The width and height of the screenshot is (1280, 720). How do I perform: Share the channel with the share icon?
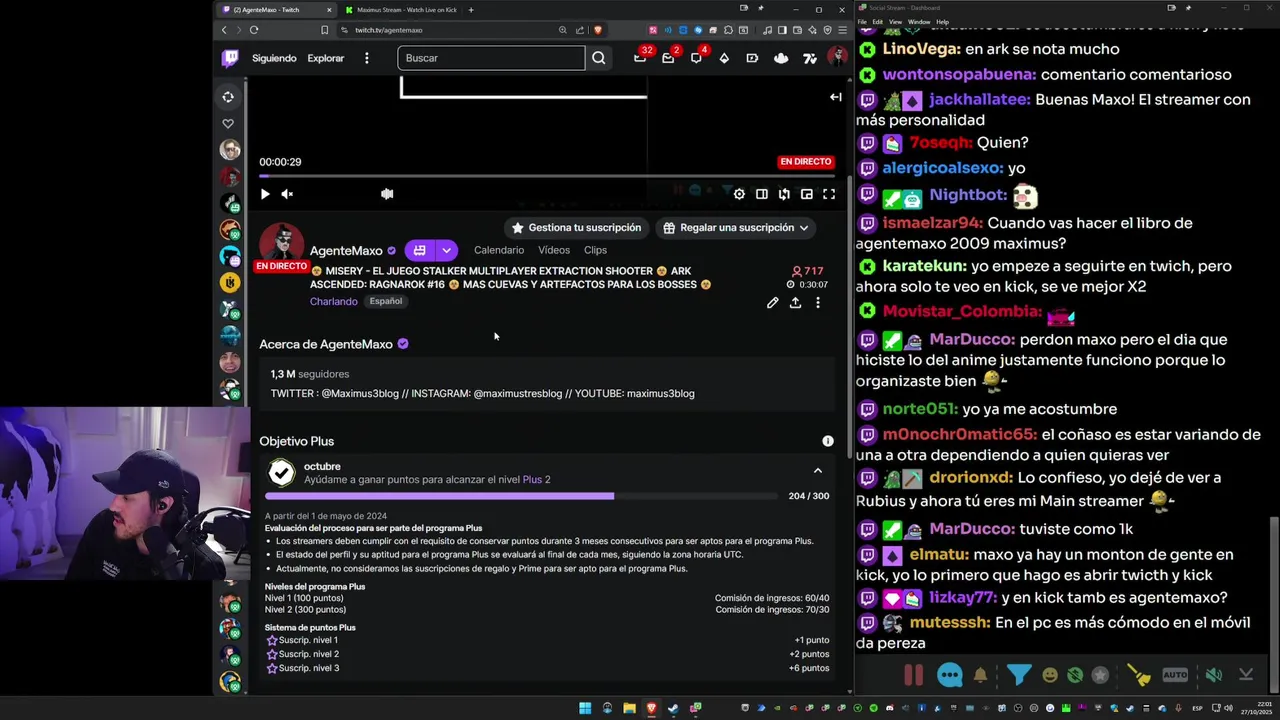[x=795, y=303]
